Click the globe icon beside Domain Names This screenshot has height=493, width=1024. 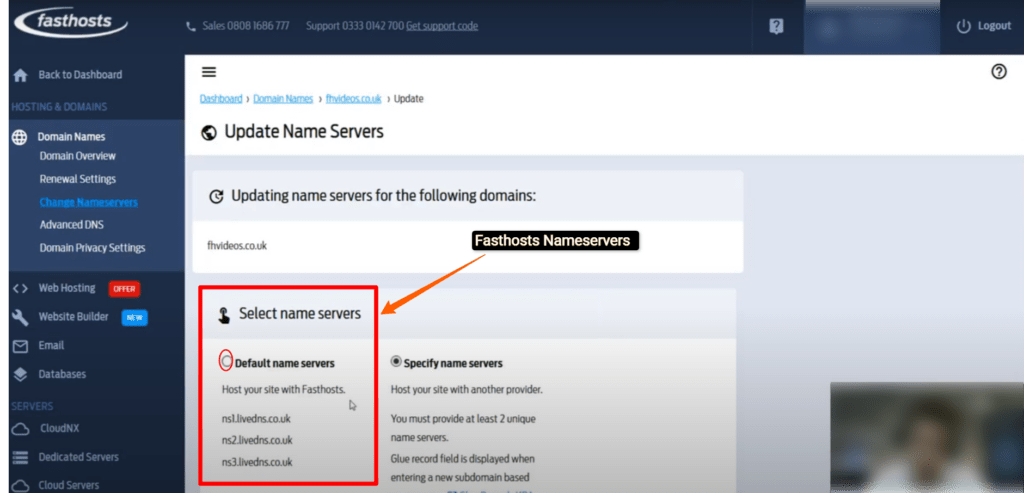20,137
